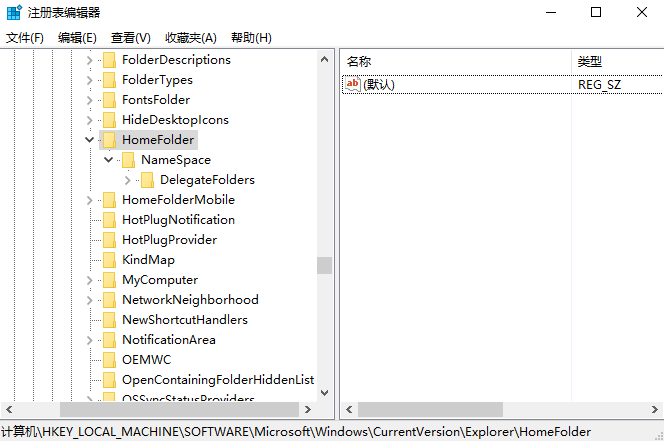Click the tree pane vertical scrollbar thumb
Viewport: 664px width, 441px height.
click(324, 265)
